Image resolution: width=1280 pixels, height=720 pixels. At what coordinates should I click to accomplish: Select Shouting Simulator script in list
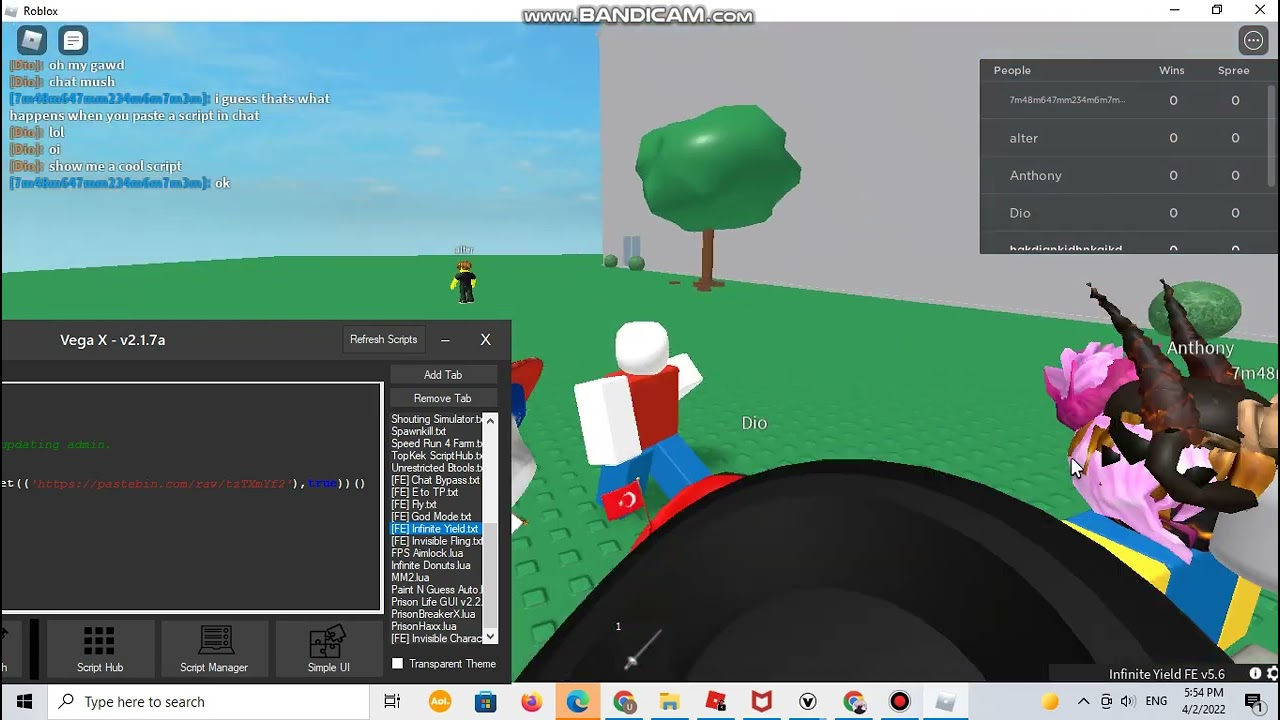[436, 420]
